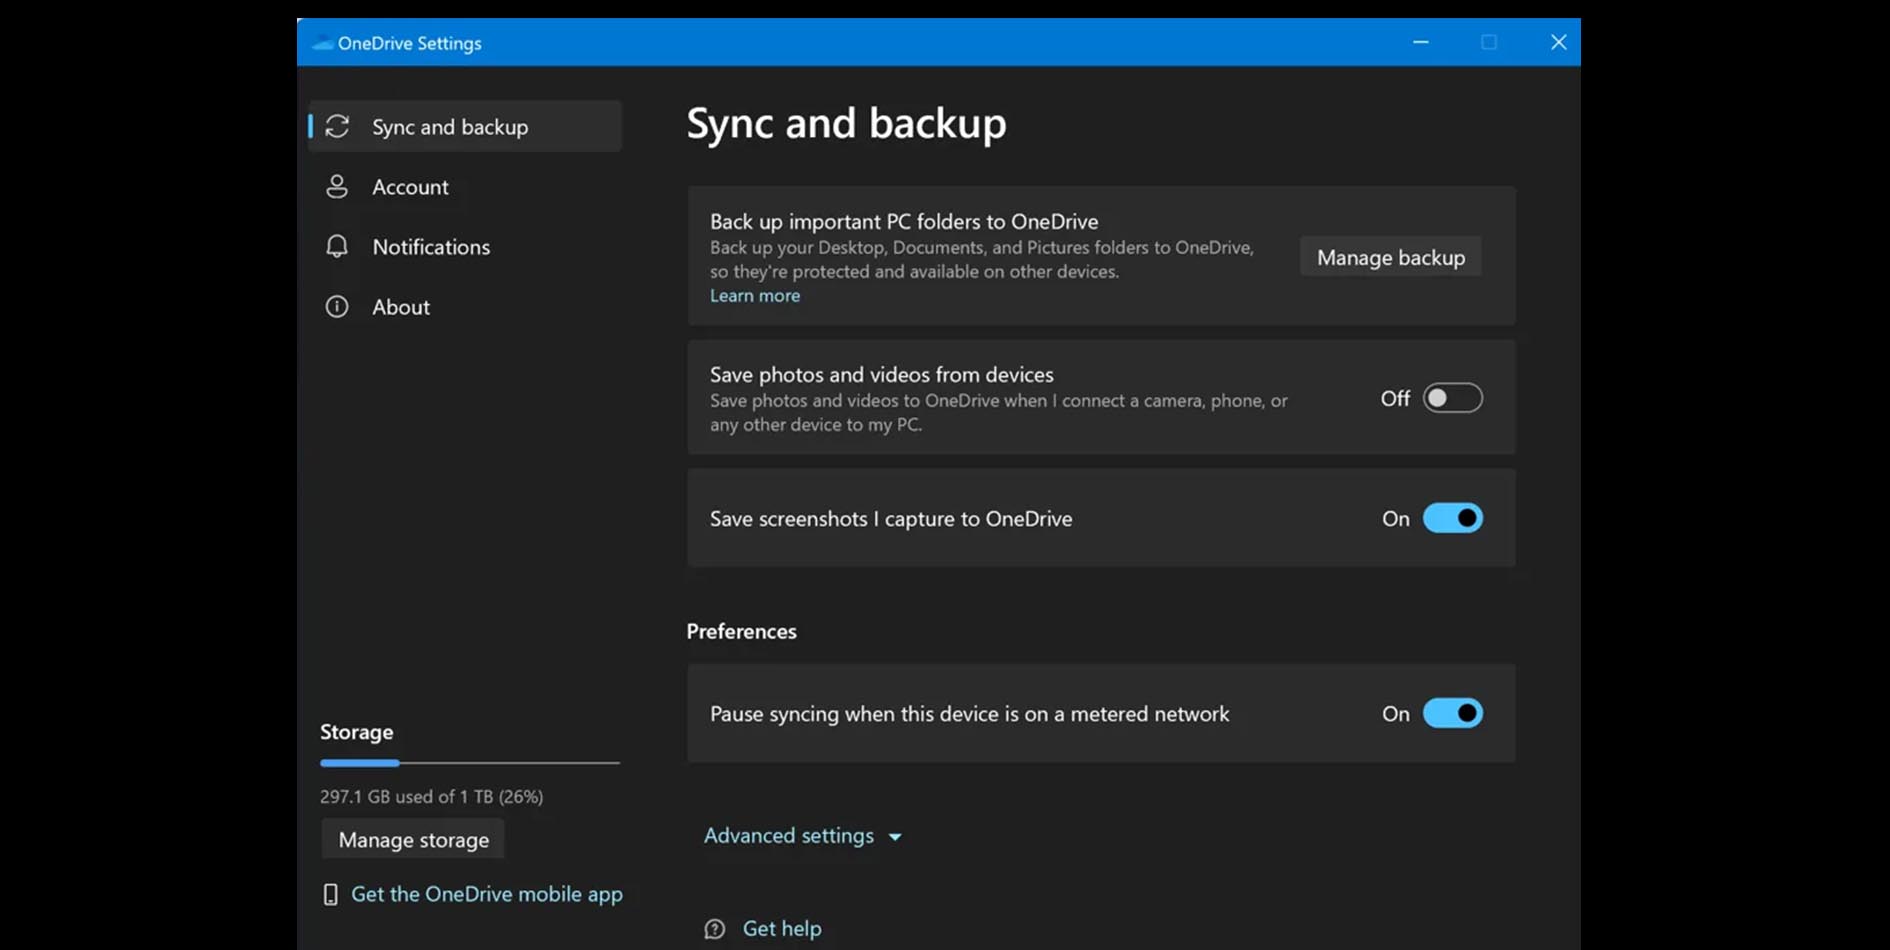Viewport: 1890px width, 950px height.
Task: Open the Account settings tab
Action: pos(410,187)
